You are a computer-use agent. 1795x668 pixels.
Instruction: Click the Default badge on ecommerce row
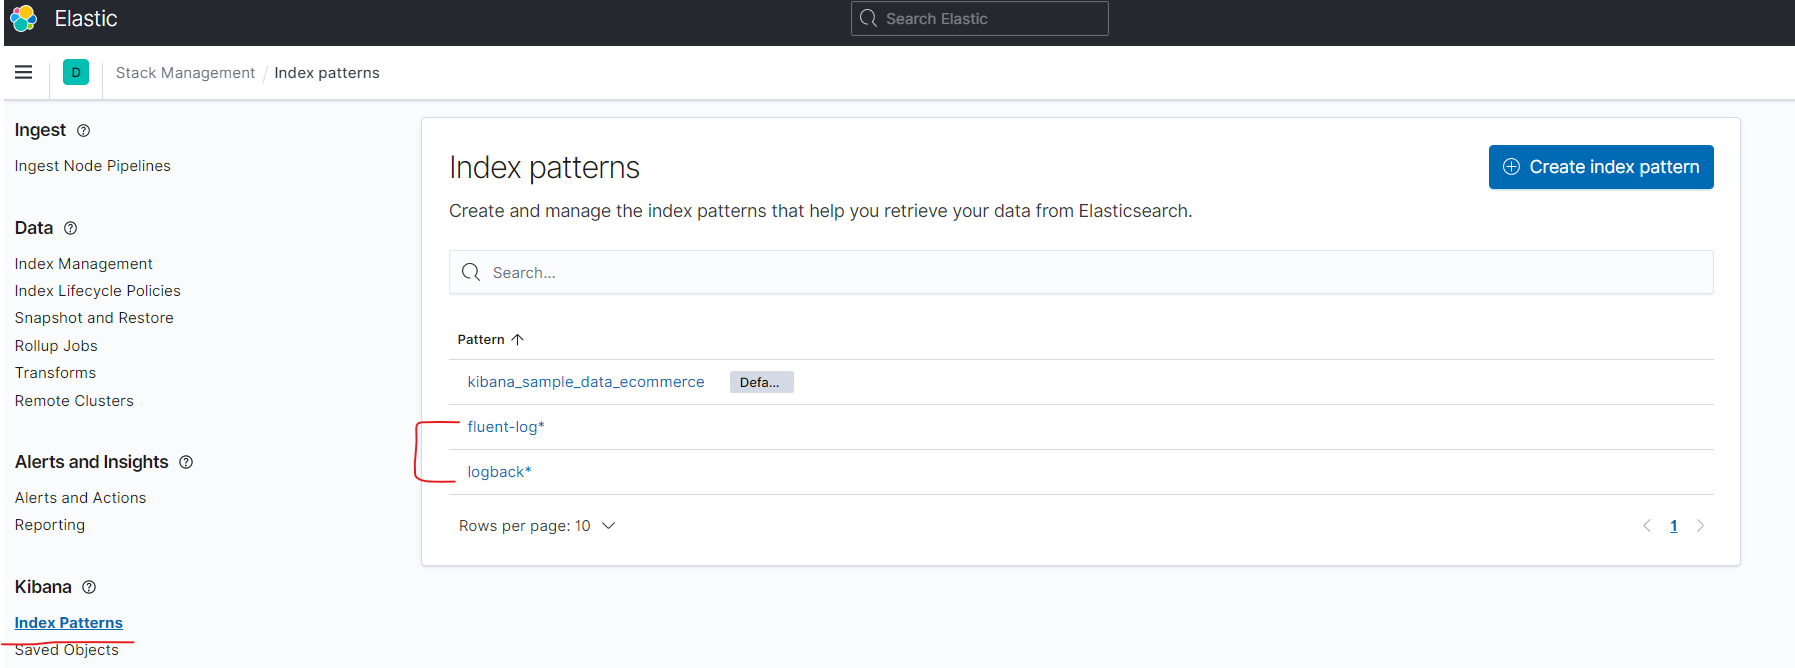coord(762,382)
